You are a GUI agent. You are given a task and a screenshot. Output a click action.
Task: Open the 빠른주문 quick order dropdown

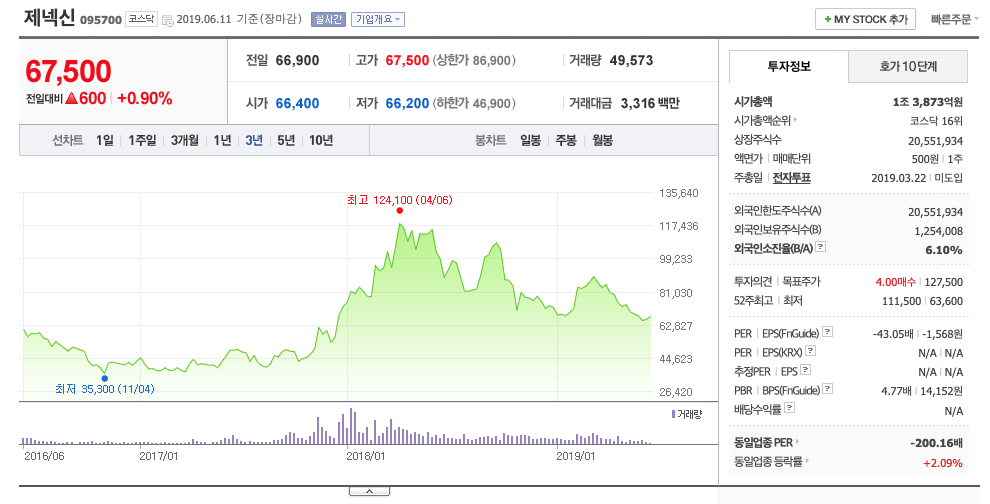pyautogui.click(x=955, y=20)
